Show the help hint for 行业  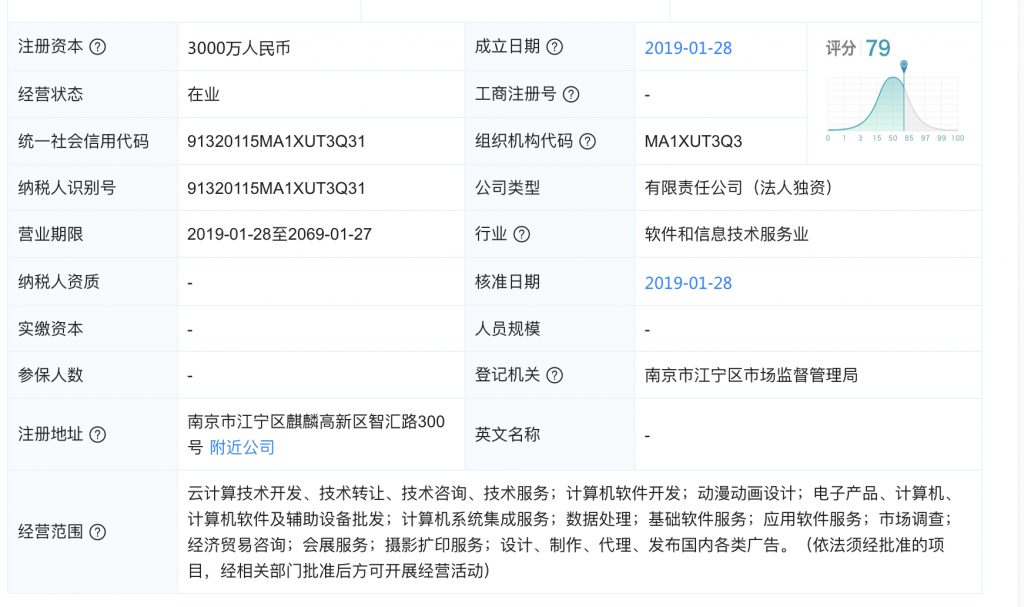click(x=521, y=235)
